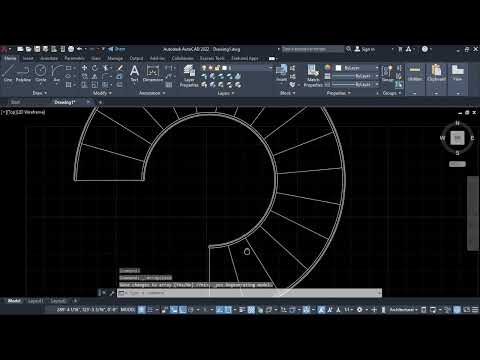This screenshot has width=480, height=360.
Task: Click the Dimension tool
Action: [x=153, y=73]
